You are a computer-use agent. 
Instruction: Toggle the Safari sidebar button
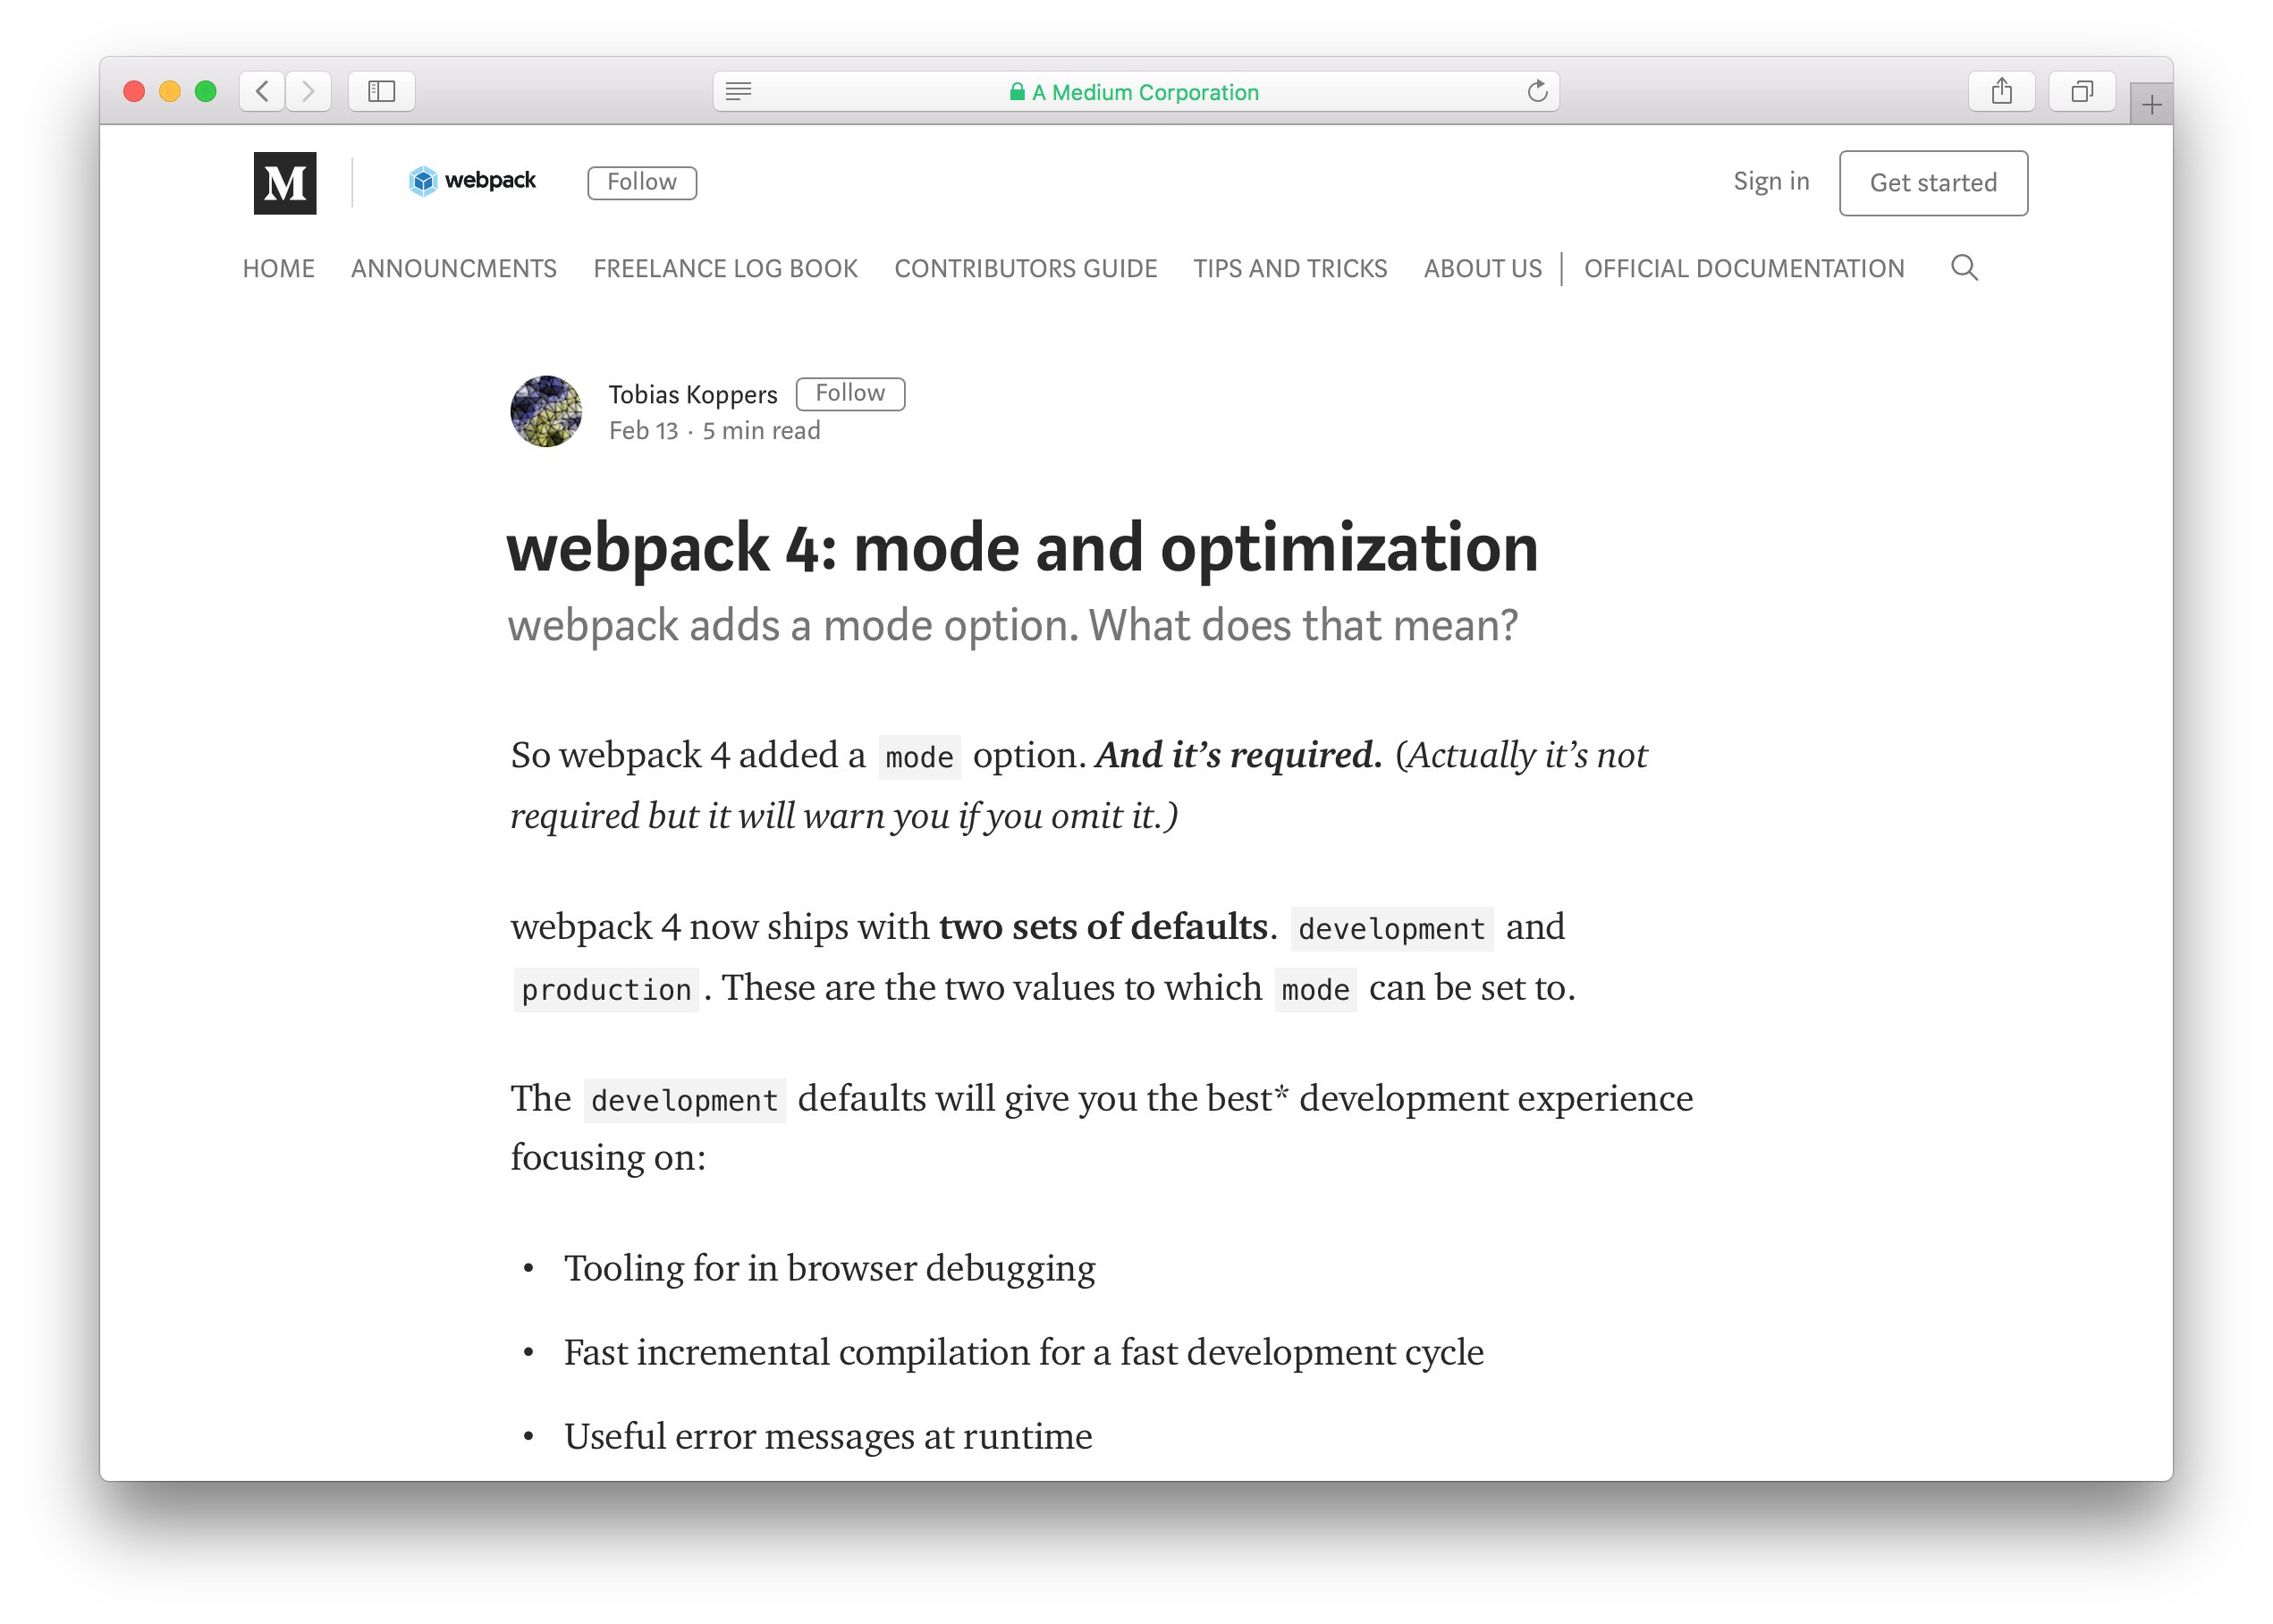point(382,92)
